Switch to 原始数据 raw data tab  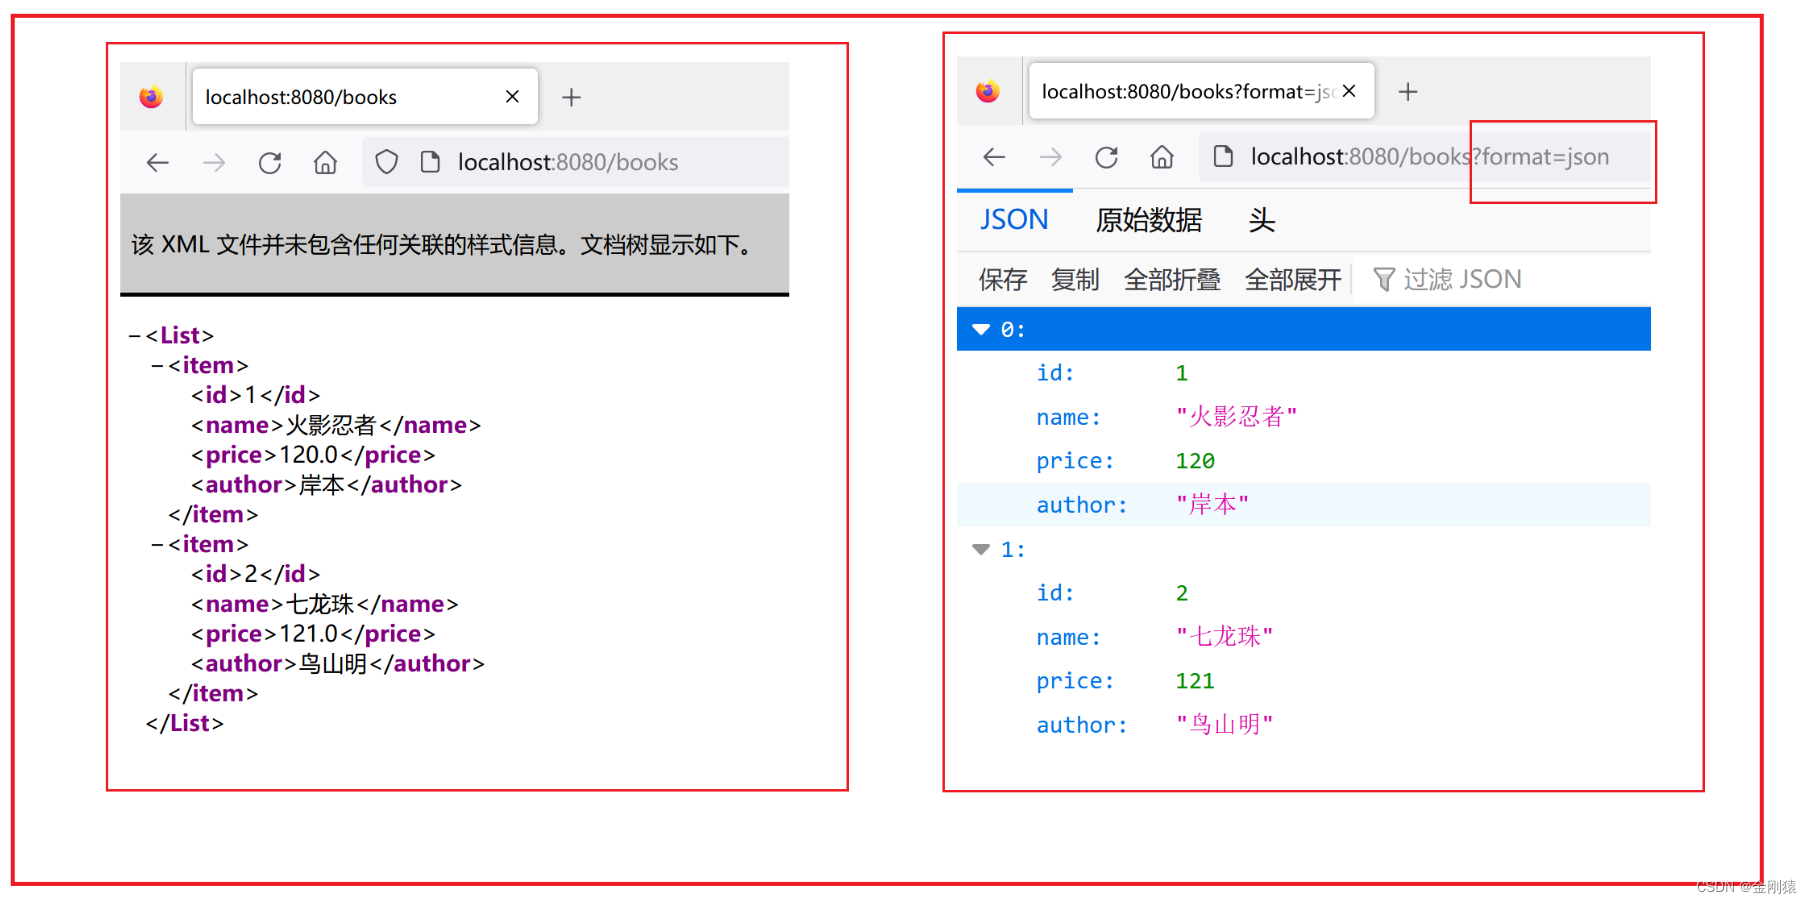pos(1149,220)
